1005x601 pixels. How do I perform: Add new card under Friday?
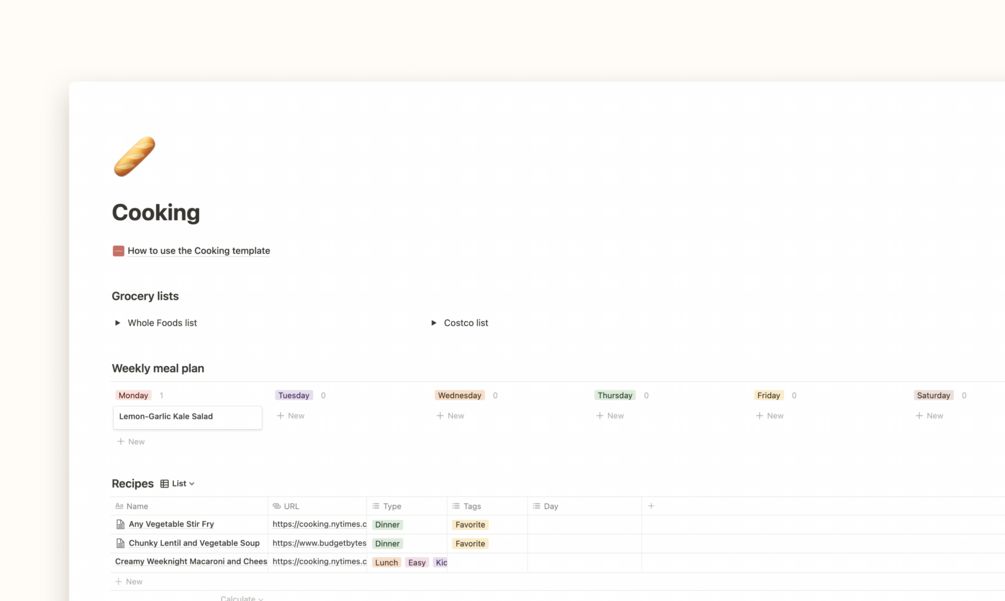[x=769, y=416]
